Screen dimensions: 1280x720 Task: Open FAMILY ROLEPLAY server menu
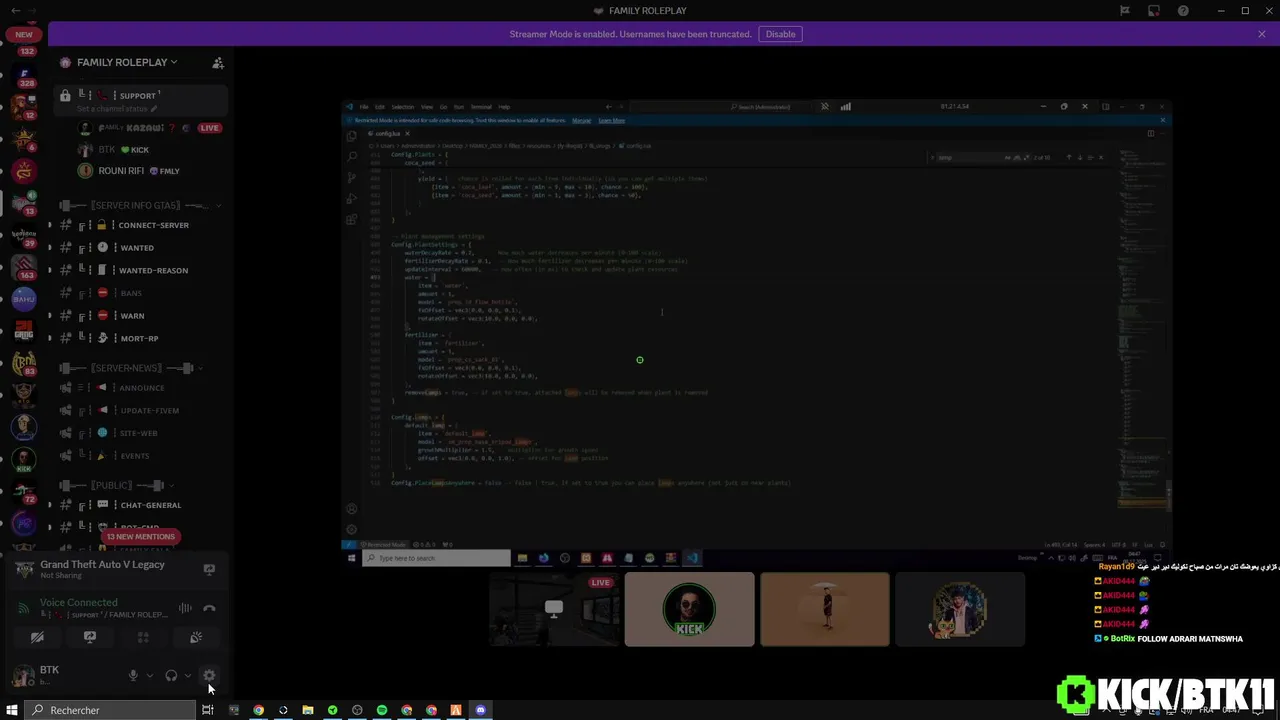(x=127, y=62)
